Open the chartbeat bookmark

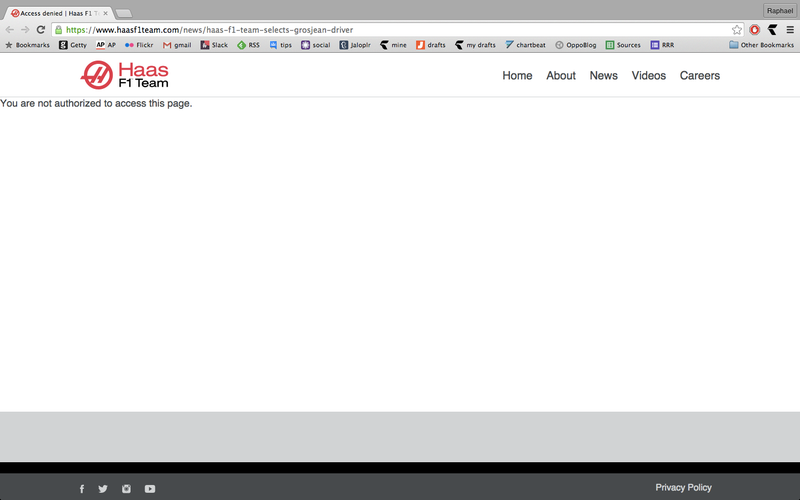[x=526, y=45]
